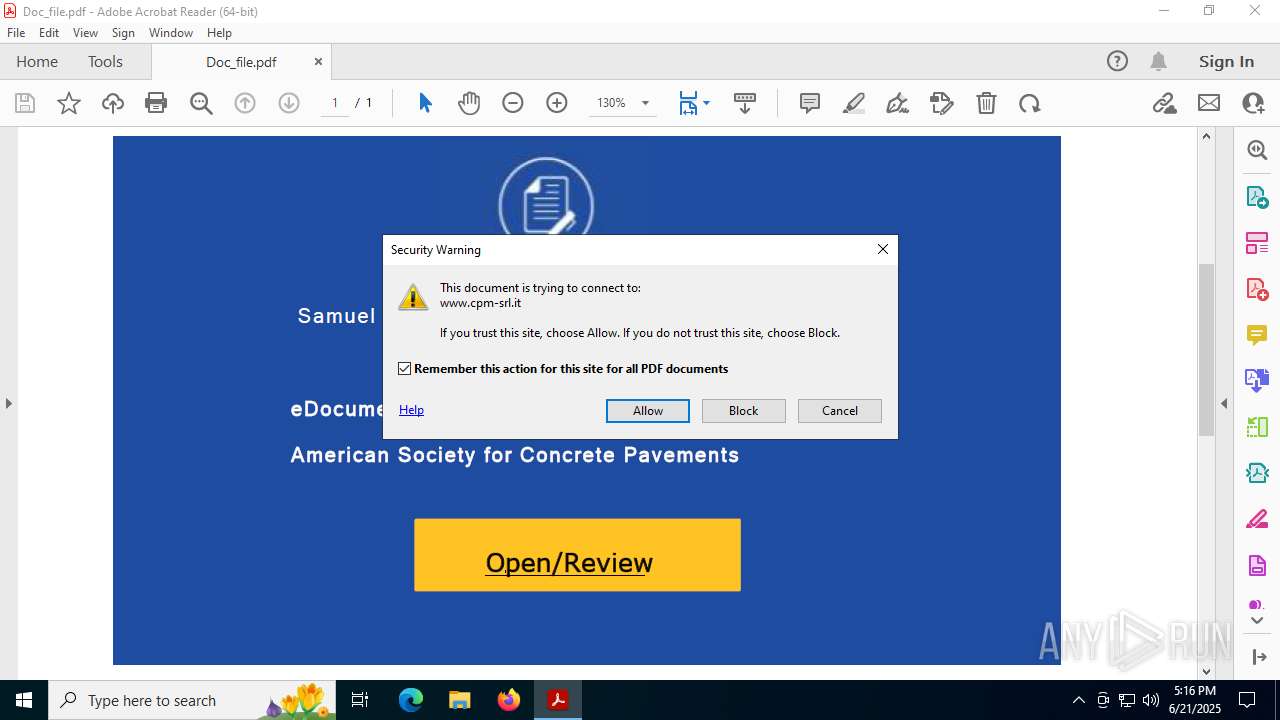This screenshot has width=1280, height=720.
Task: Close the Doc_file.pdf tab
Action: pyautogui.click(x=318, y=61)
